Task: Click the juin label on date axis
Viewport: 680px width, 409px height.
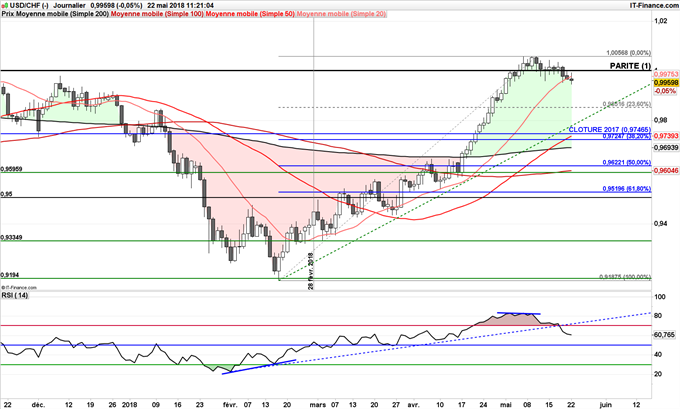Action: tap(605, 405)
